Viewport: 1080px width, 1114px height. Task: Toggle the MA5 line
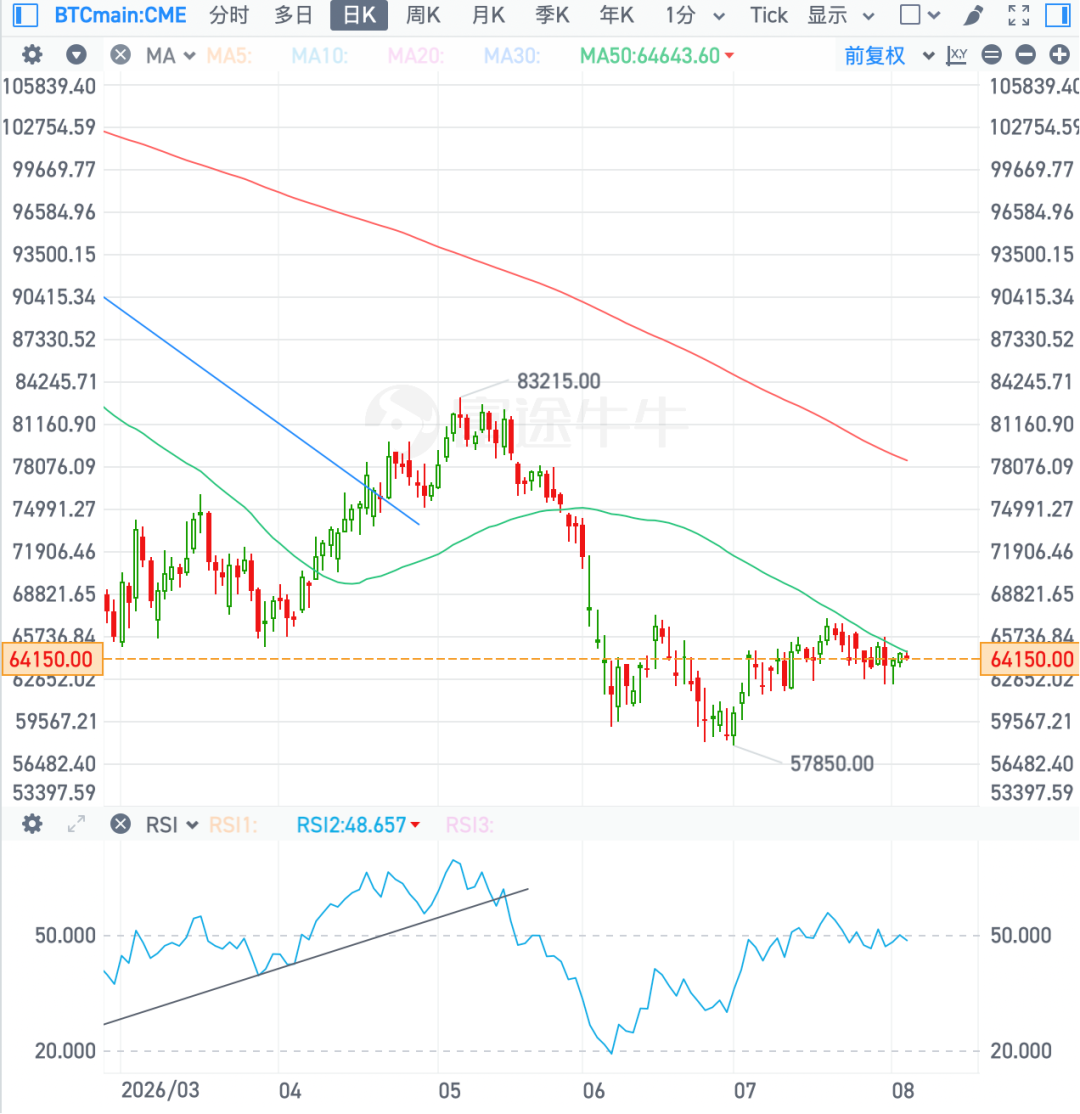(229, 55)
